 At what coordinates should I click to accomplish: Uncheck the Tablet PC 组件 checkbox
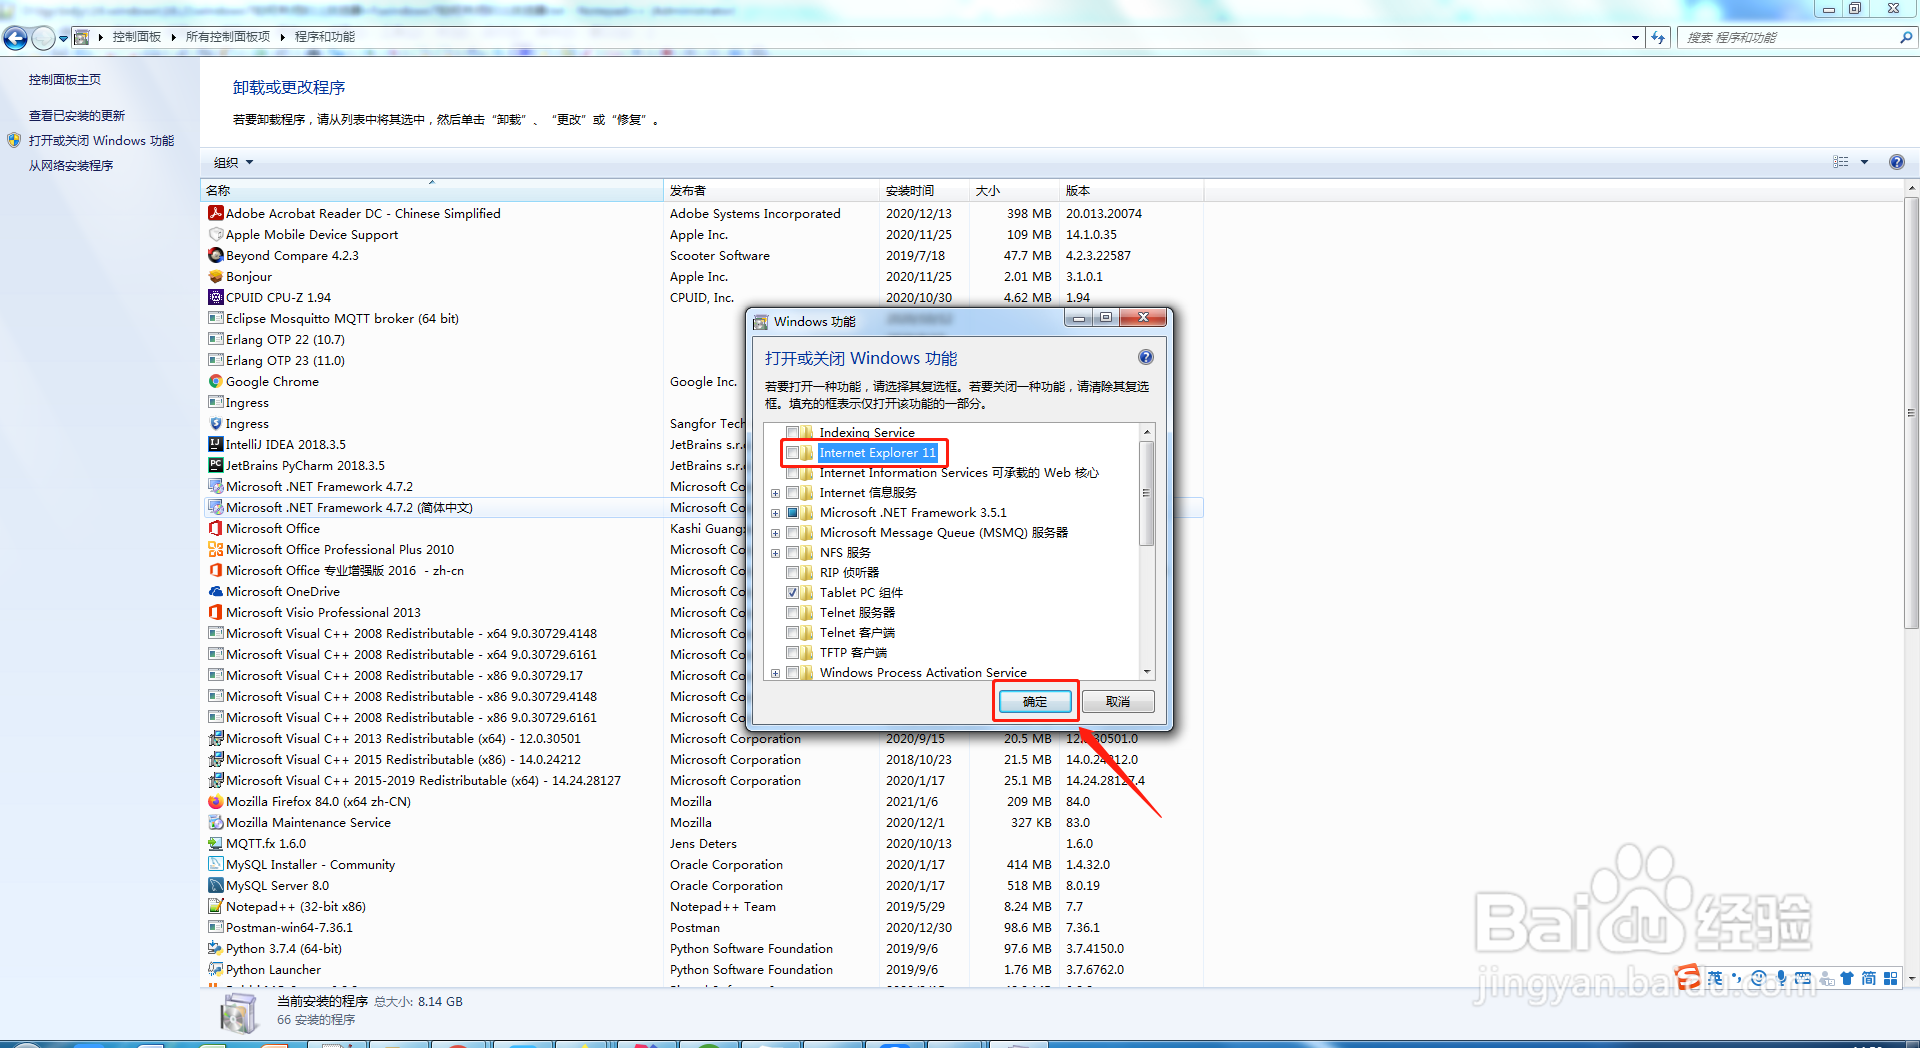[793, 593]
